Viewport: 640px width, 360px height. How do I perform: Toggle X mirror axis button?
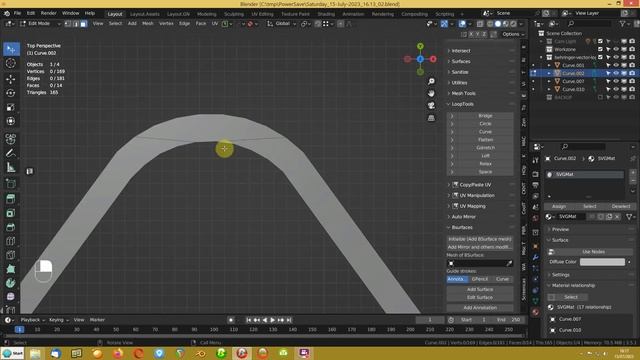click(471, 34)
